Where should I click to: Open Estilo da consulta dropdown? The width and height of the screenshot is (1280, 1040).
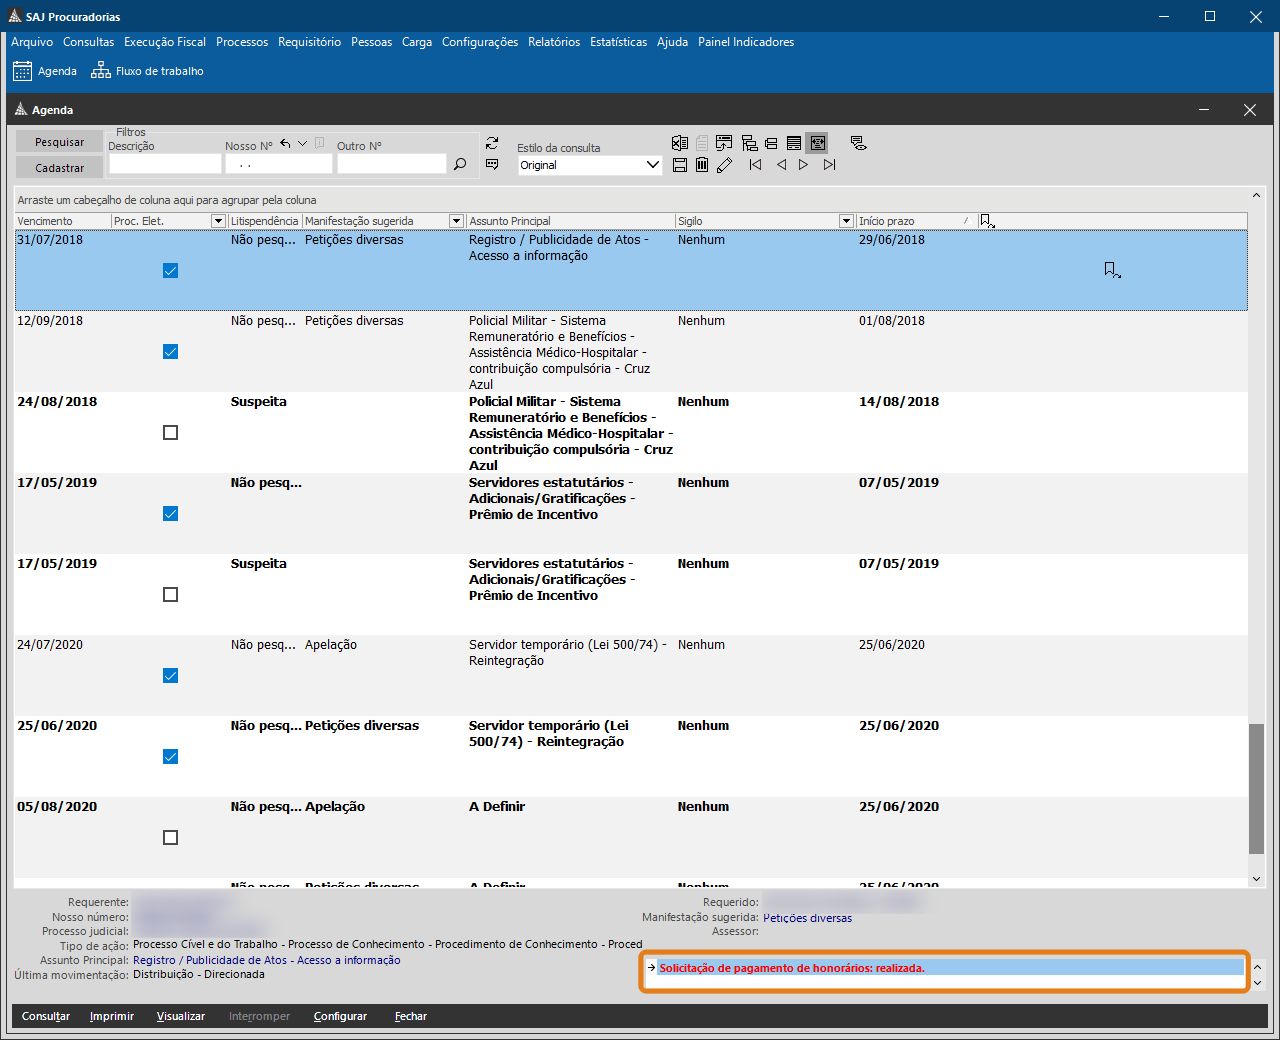[x=653, y=165]
